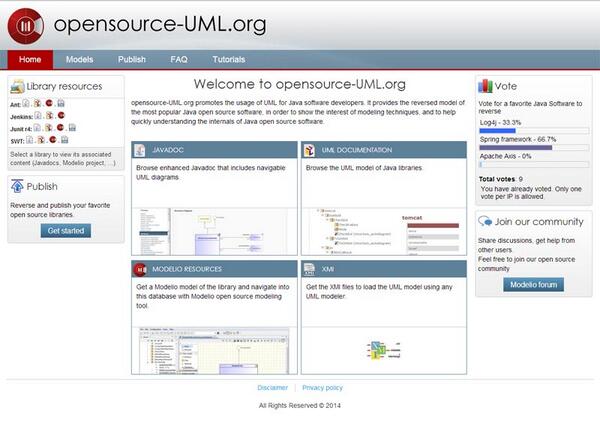600x435 pixels.
Task: Click the 'Spring framework - 66.7%' label
Action: pyautogui.click(x=518, y=139)
